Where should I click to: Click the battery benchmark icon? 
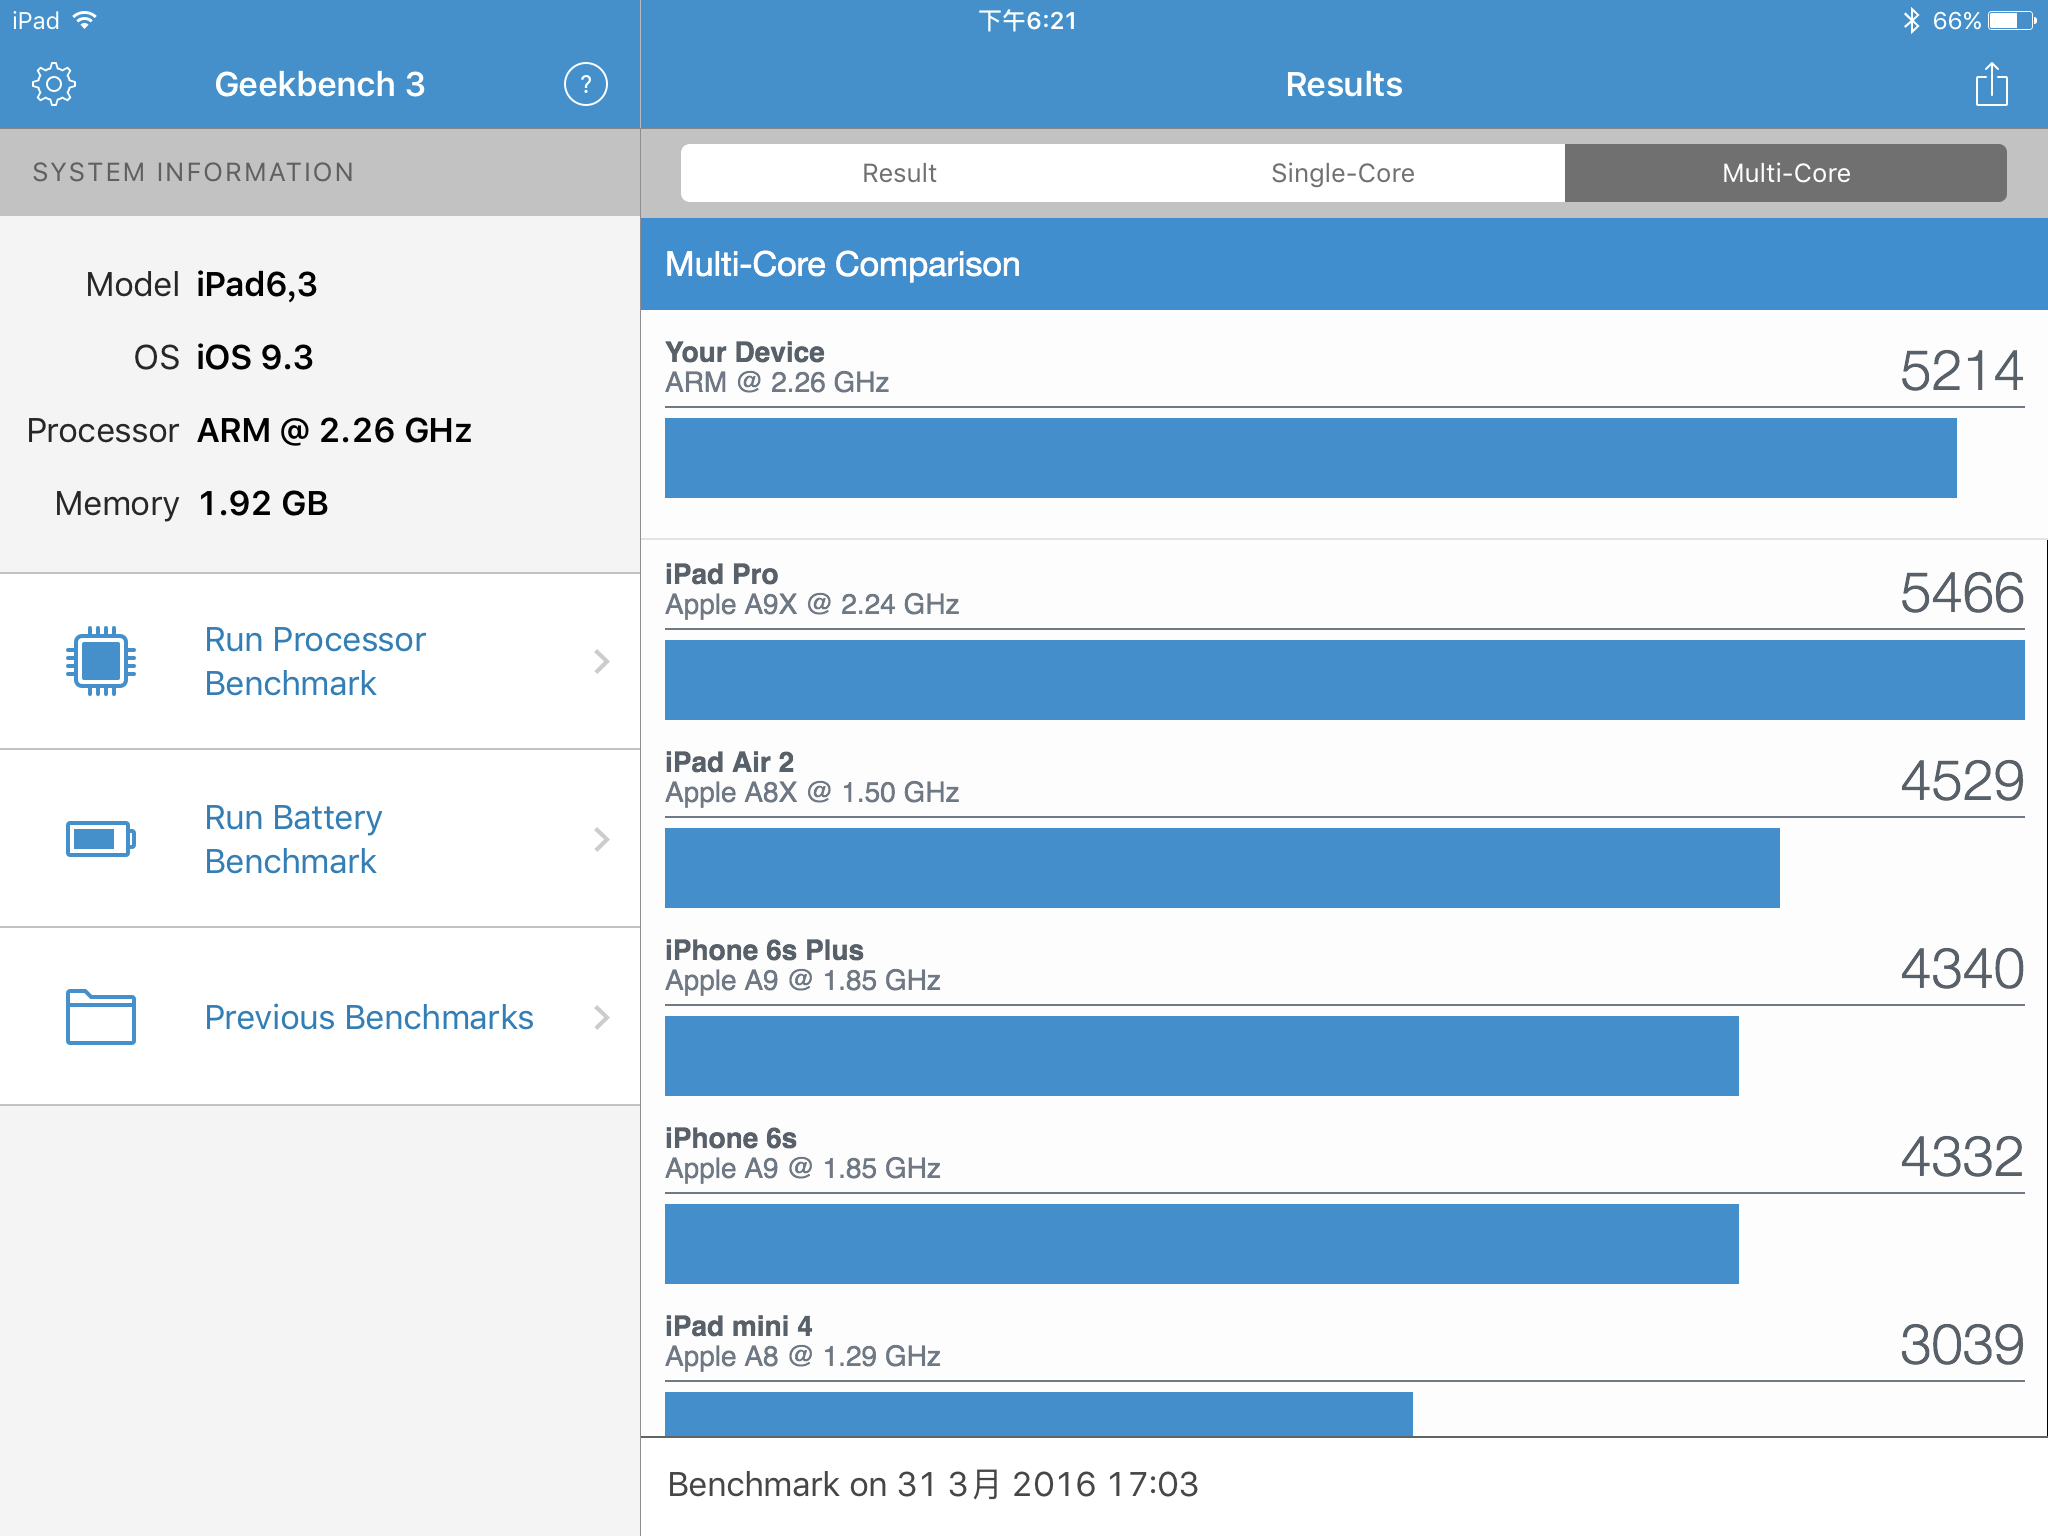click(100, 839)
